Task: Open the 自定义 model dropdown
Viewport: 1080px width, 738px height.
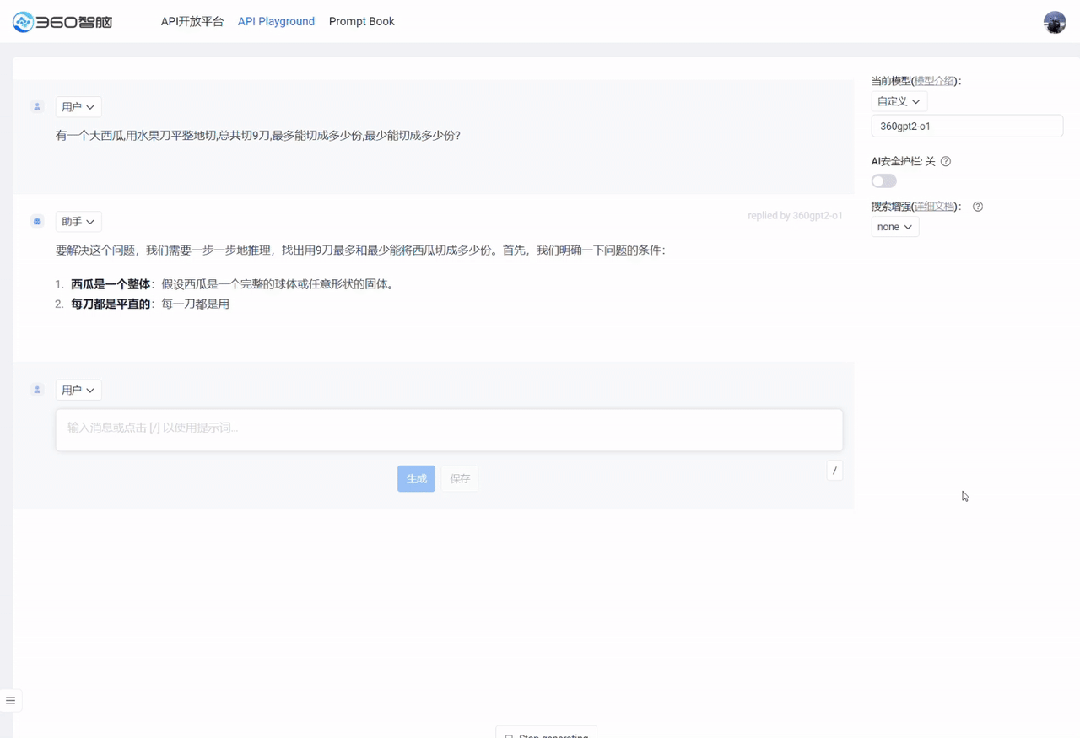Action: (x=899, y=101)
